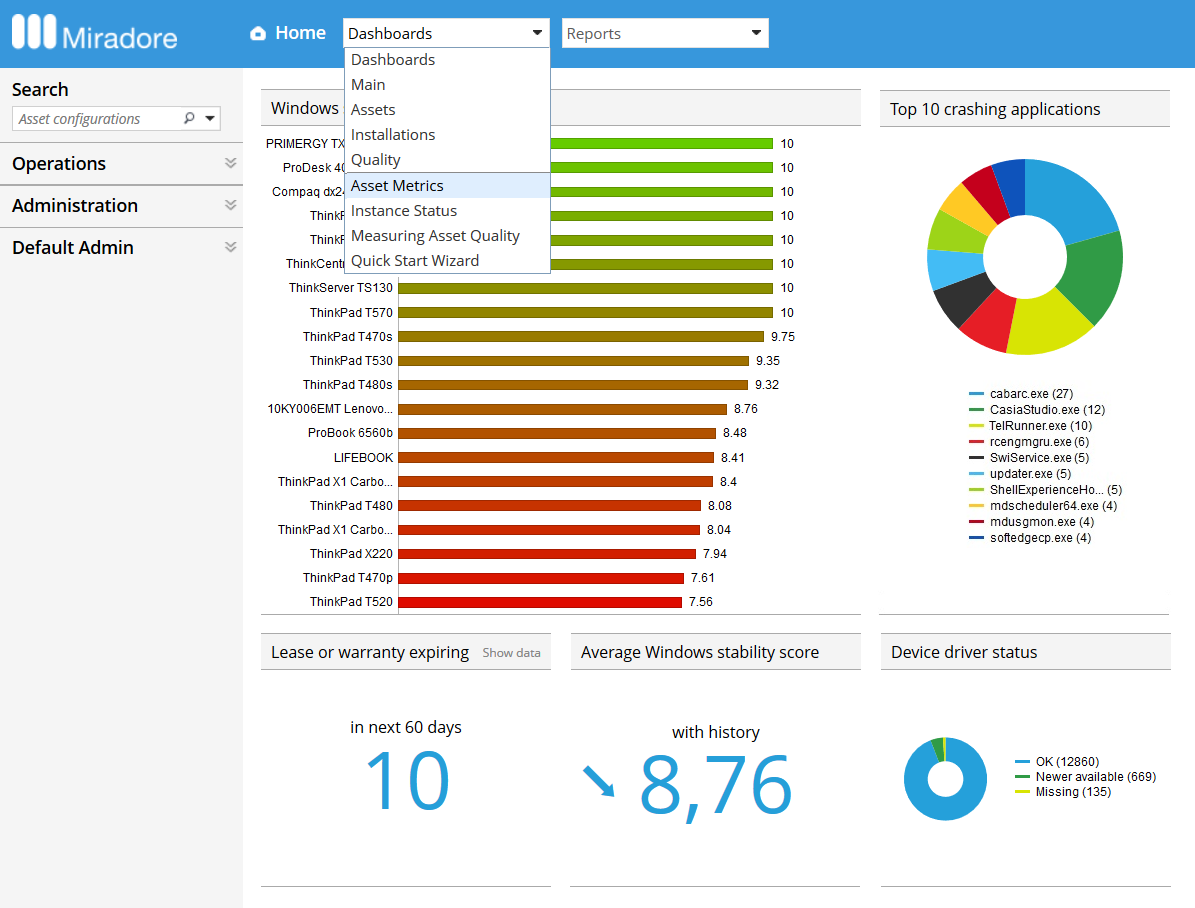Click the search magnifier icon
The image size is (1195, 908).
click(189, 118)
